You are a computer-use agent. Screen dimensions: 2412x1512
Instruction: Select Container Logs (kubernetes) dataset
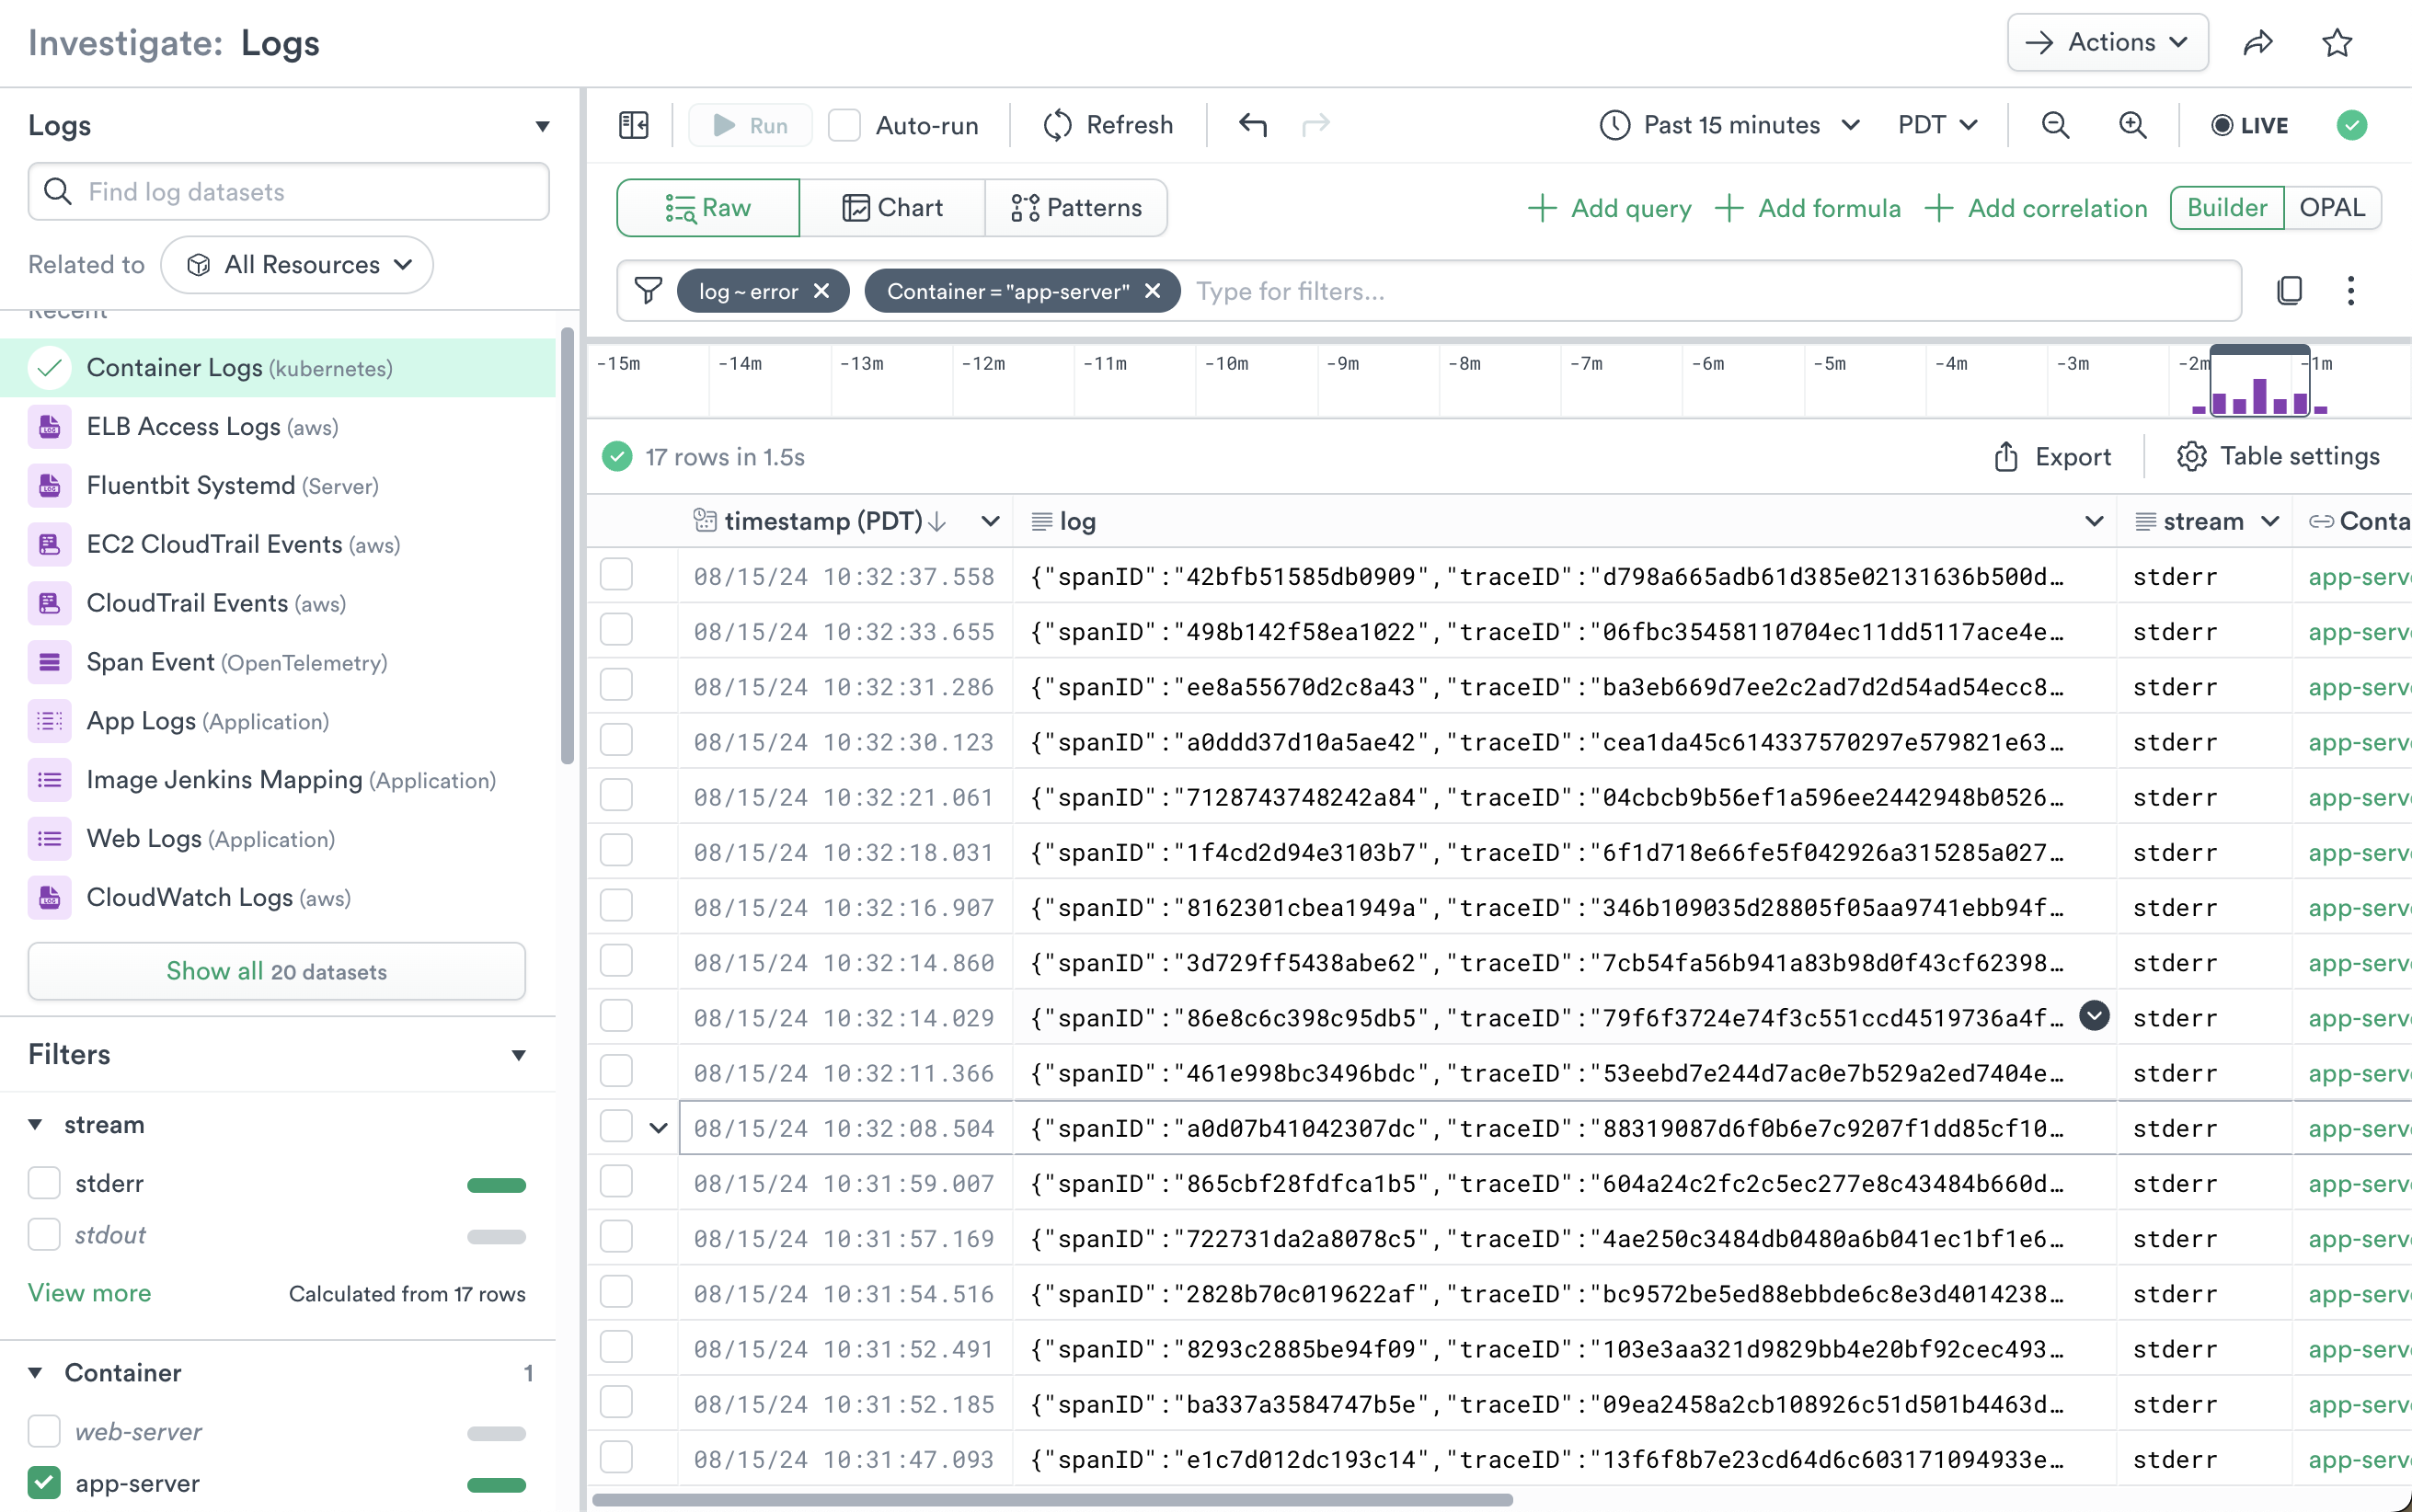(278, 368)
